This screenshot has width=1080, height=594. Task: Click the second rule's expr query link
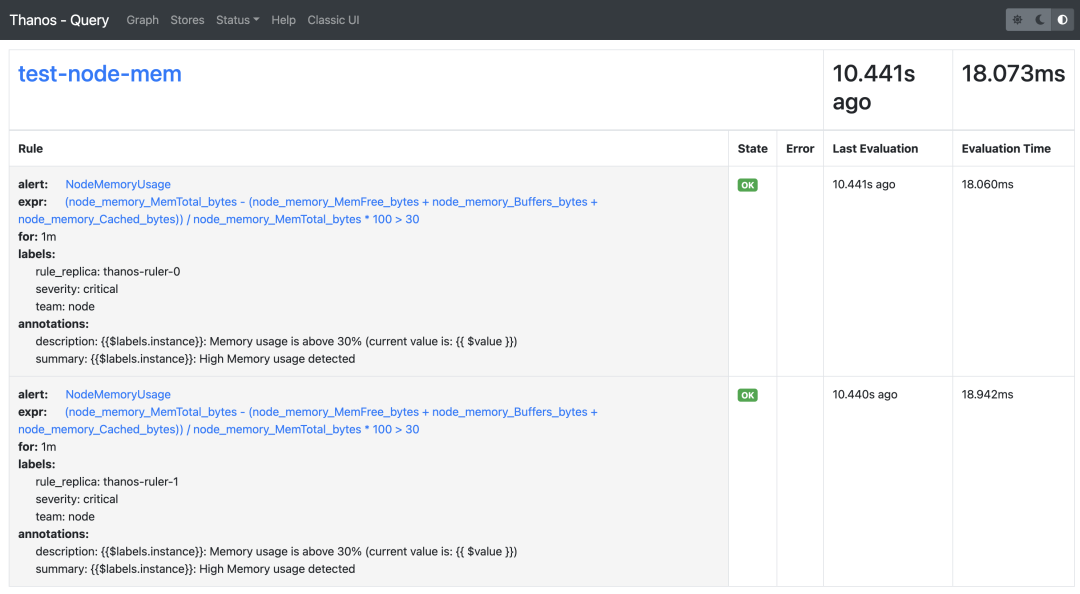[330, 412]
